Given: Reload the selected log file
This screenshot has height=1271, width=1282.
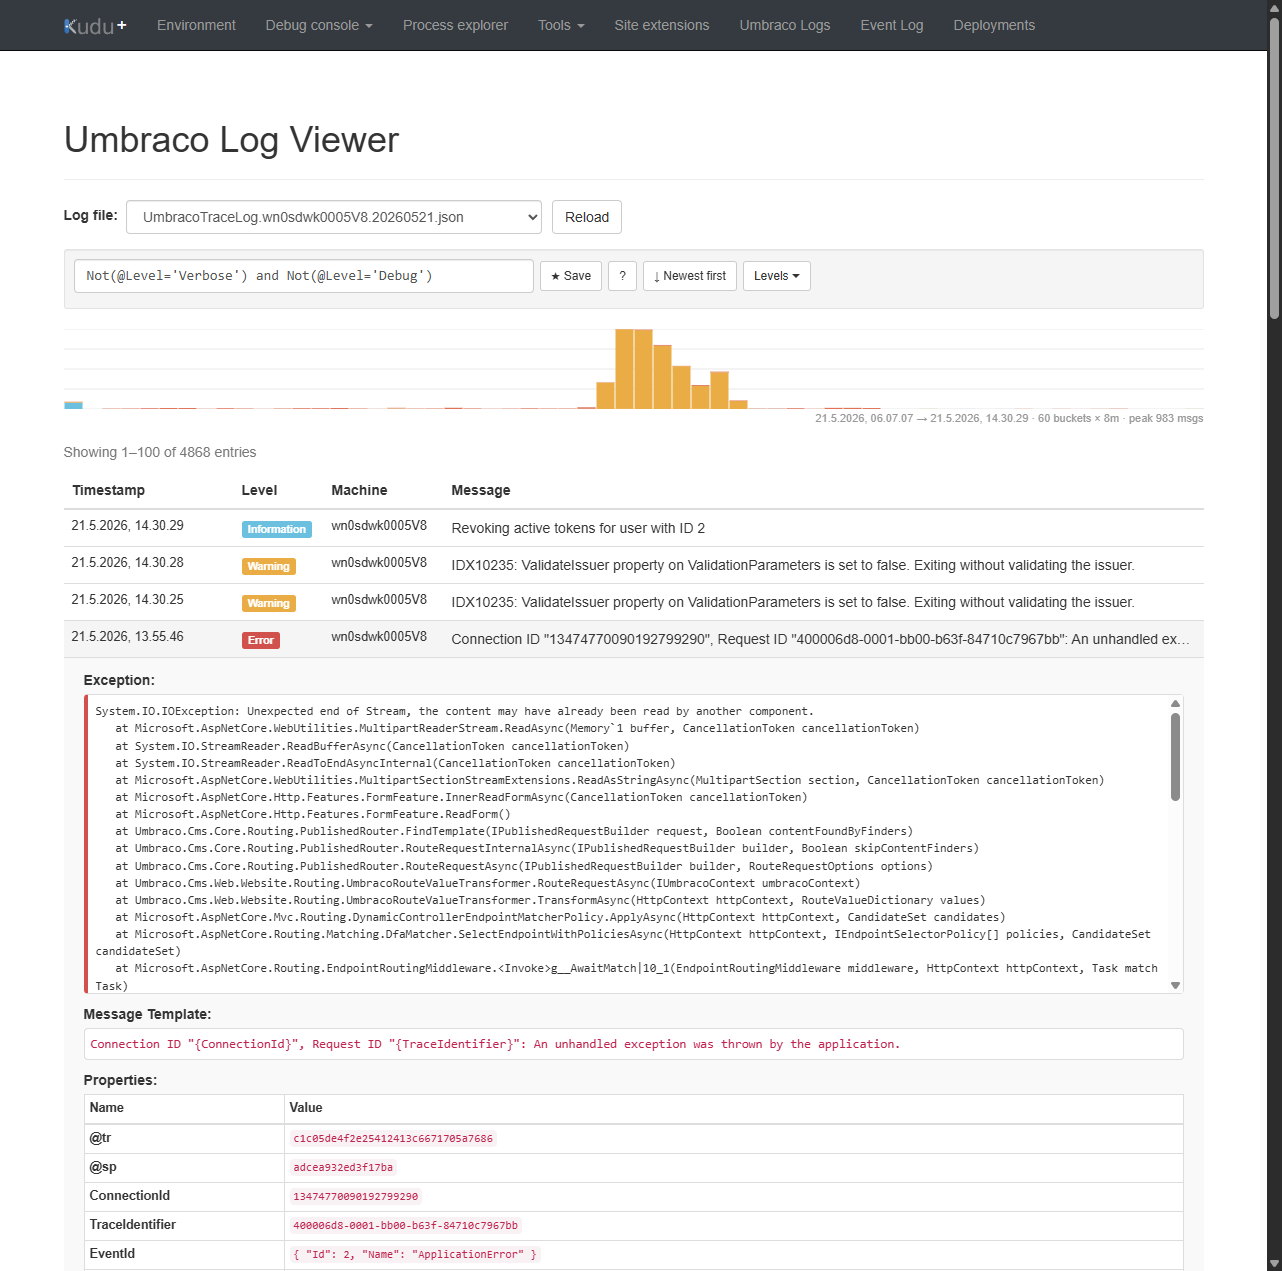Looking at the screenshot, I should point(587,217).
